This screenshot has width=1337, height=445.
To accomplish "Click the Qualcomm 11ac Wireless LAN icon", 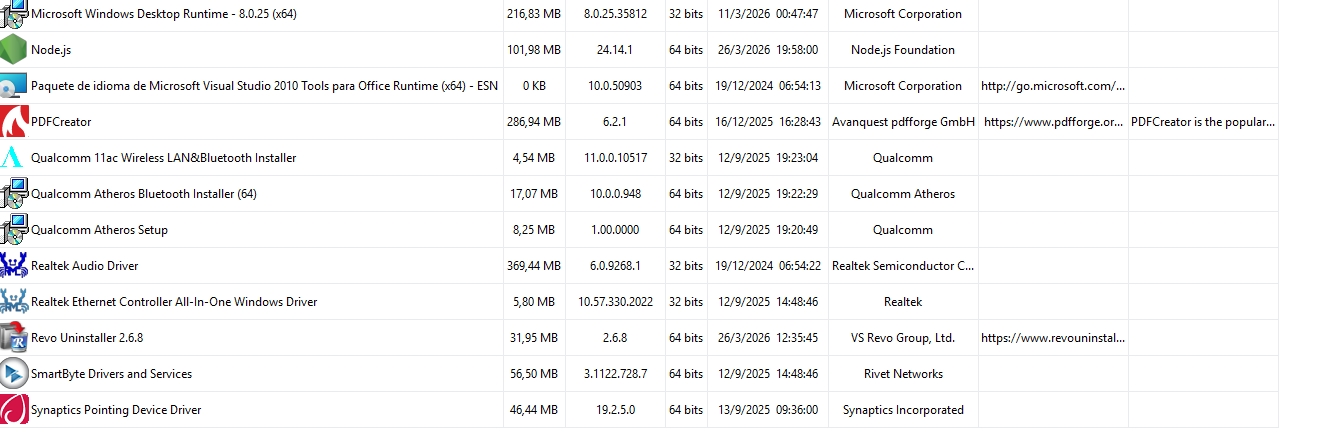I will click(x=14, y=158).
